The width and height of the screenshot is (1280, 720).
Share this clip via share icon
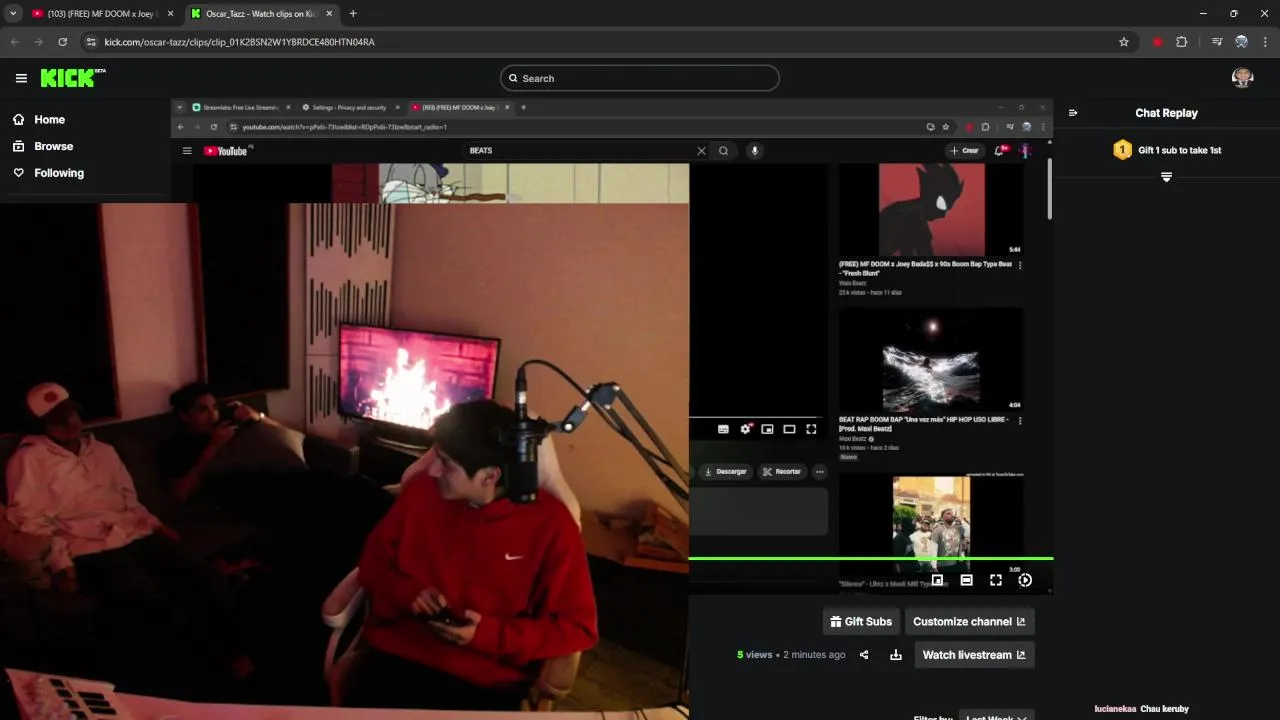tap(864, 655)
